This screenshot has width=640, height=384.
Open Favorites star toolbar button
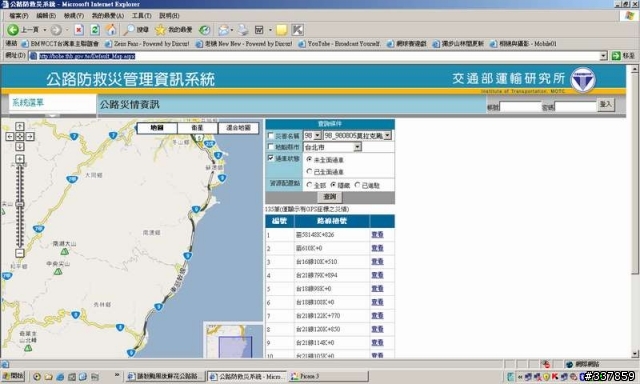click(x=173, y=30)
